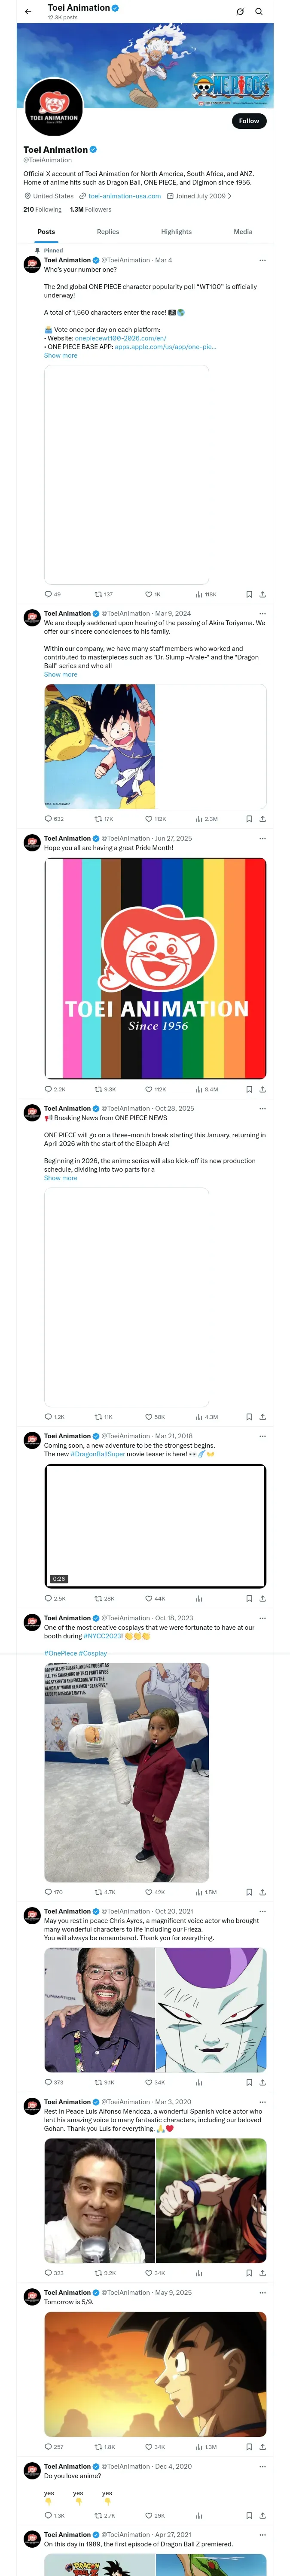Screen dimensions: 290x2576
Task: Bookmark the Dragon Ball Super teaser post
Action: 249,1598
